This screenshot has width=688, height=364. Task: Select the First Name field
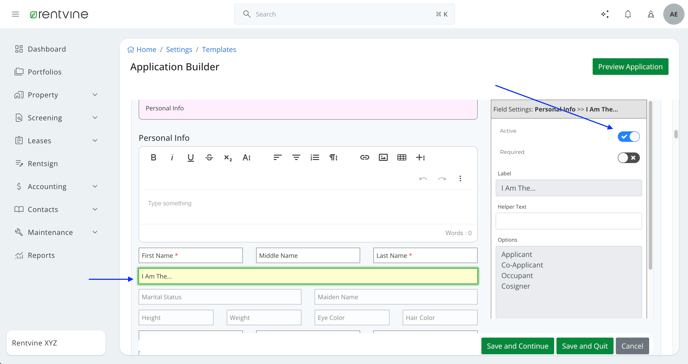click(x=190, y=255)
